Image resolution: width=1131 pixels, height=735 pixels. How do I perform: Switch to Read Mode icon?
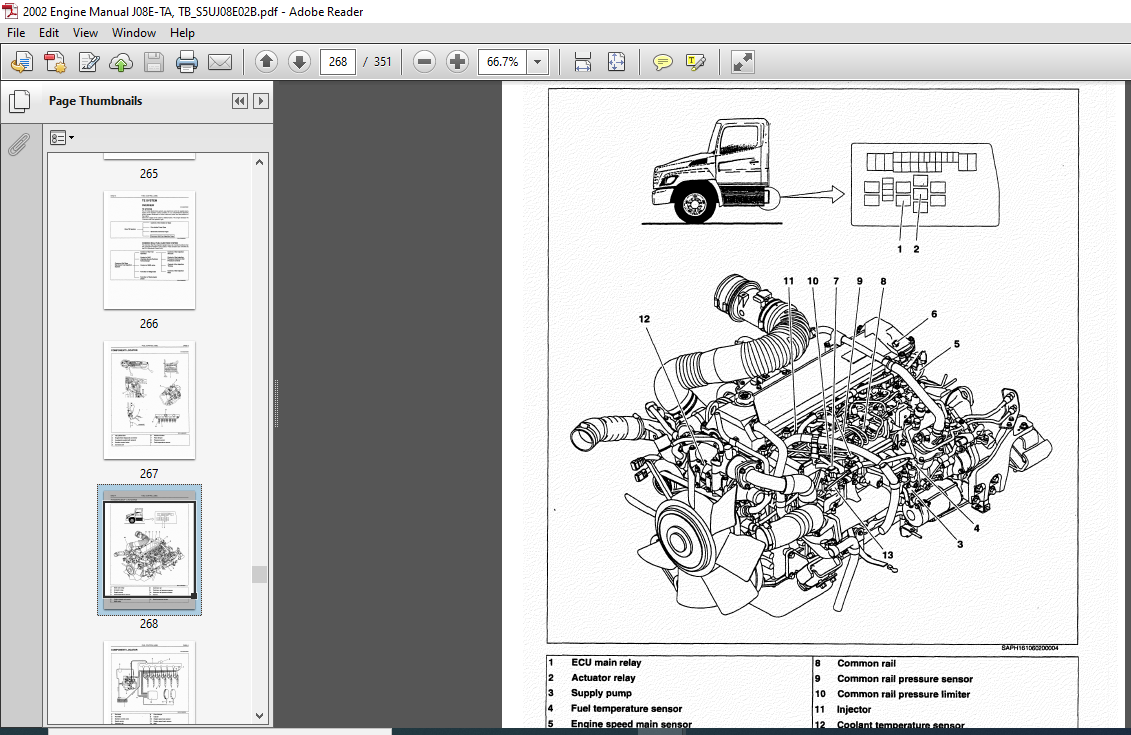click(742, 62)
